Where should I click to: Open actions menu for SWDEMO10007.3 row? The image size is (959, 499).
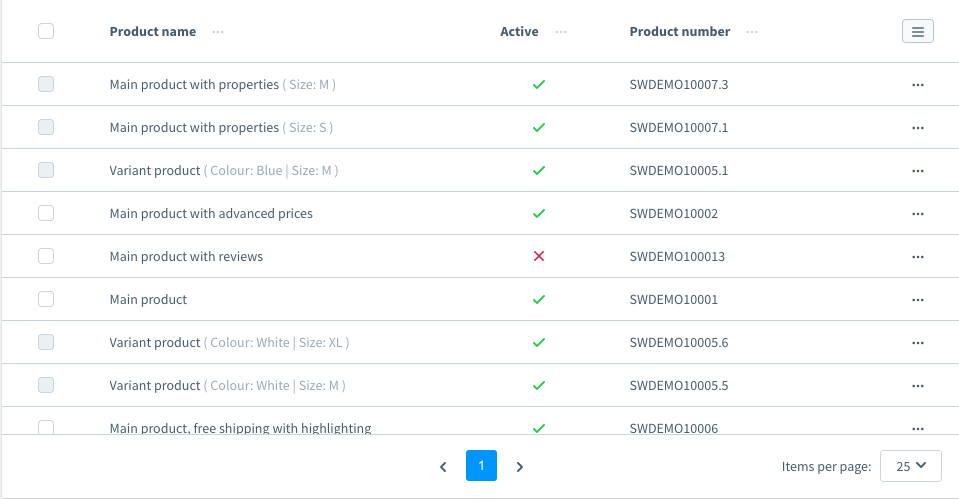coord(917,85)
